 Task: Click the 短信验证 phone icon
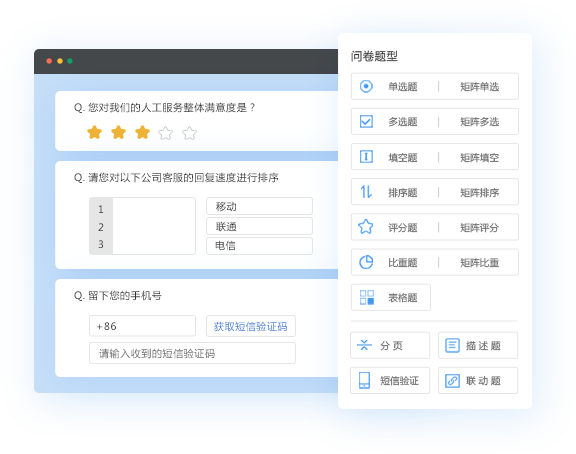[364, 380]
